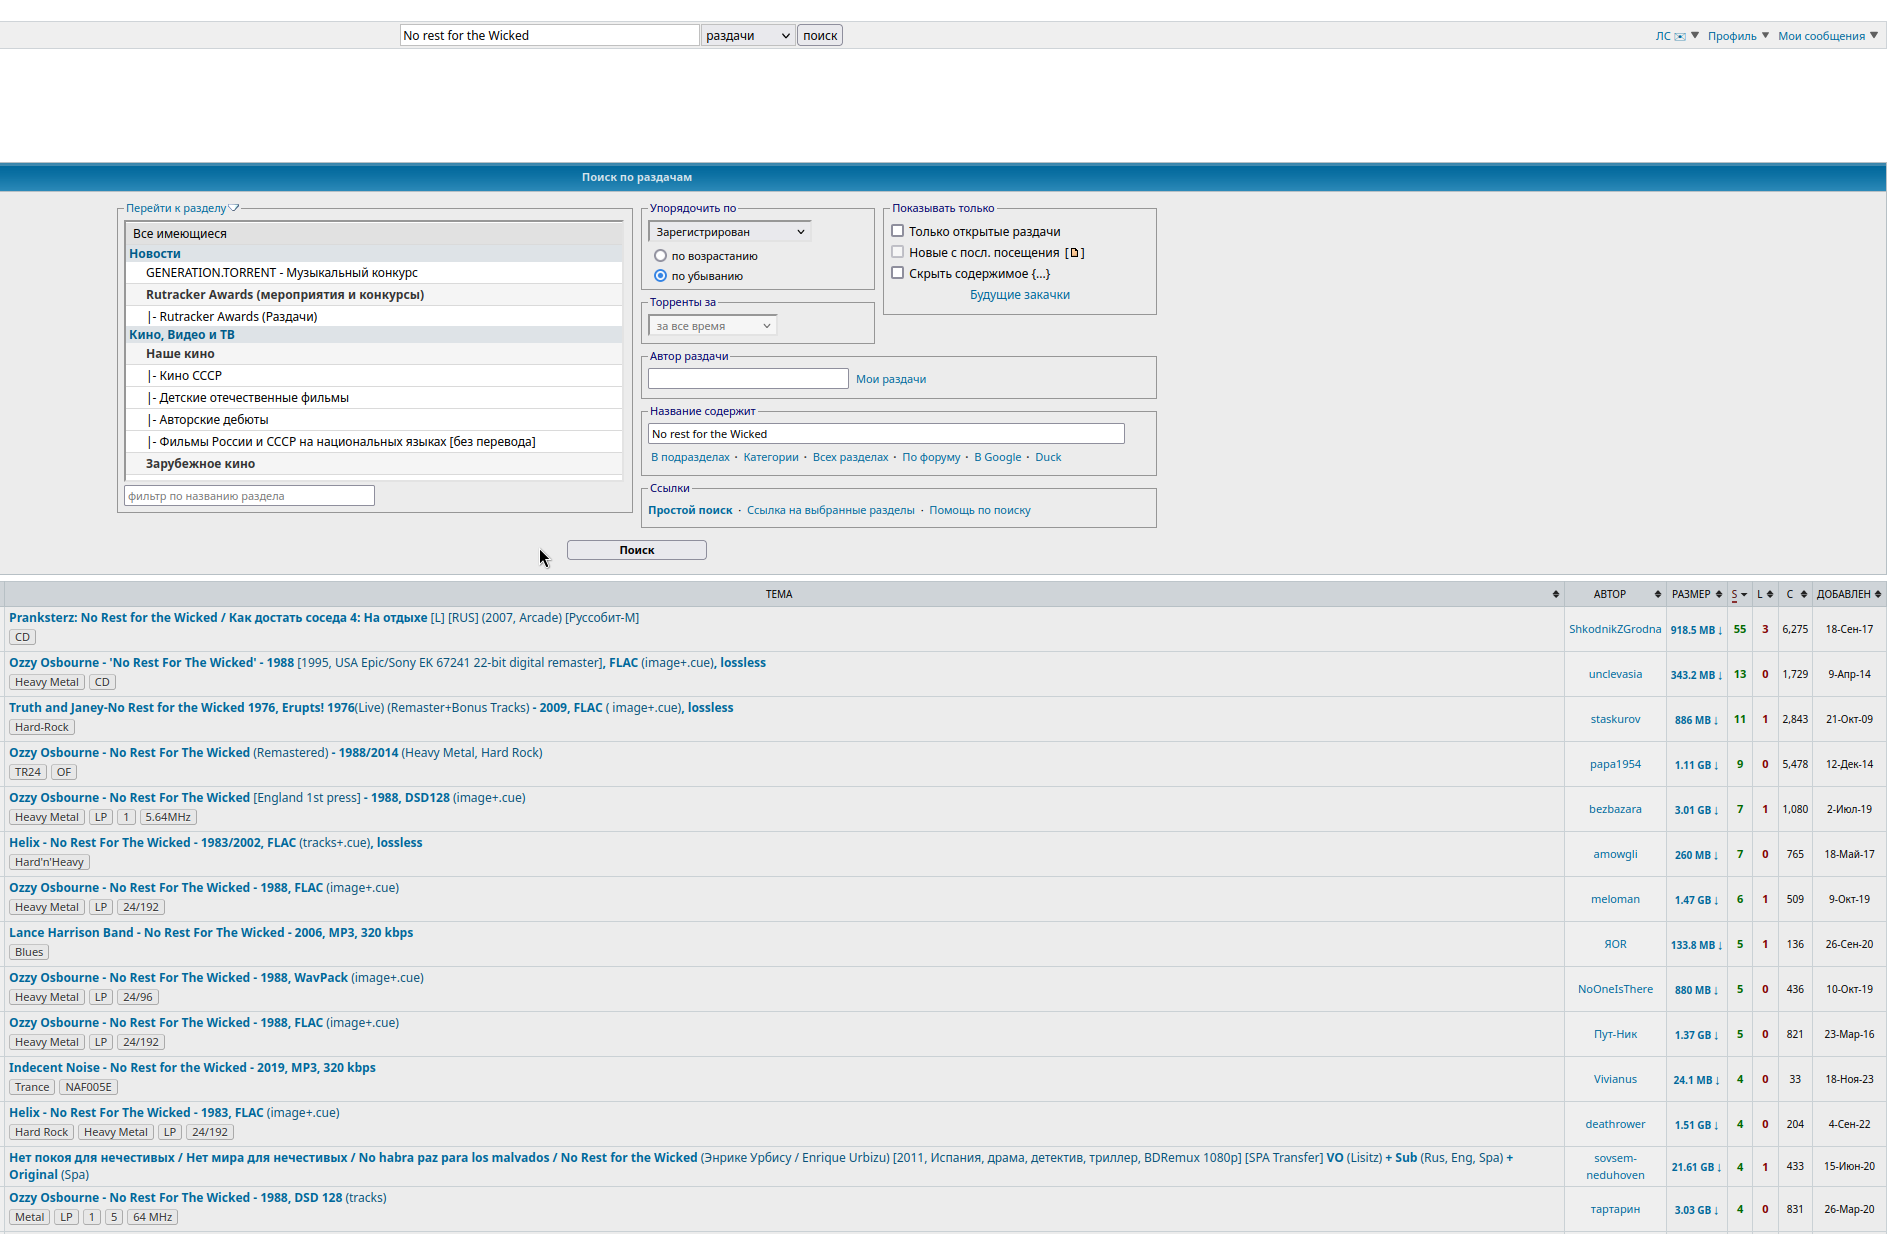Open Pranksterz: No Rest for the Wicked topic

tap(324, 618)
